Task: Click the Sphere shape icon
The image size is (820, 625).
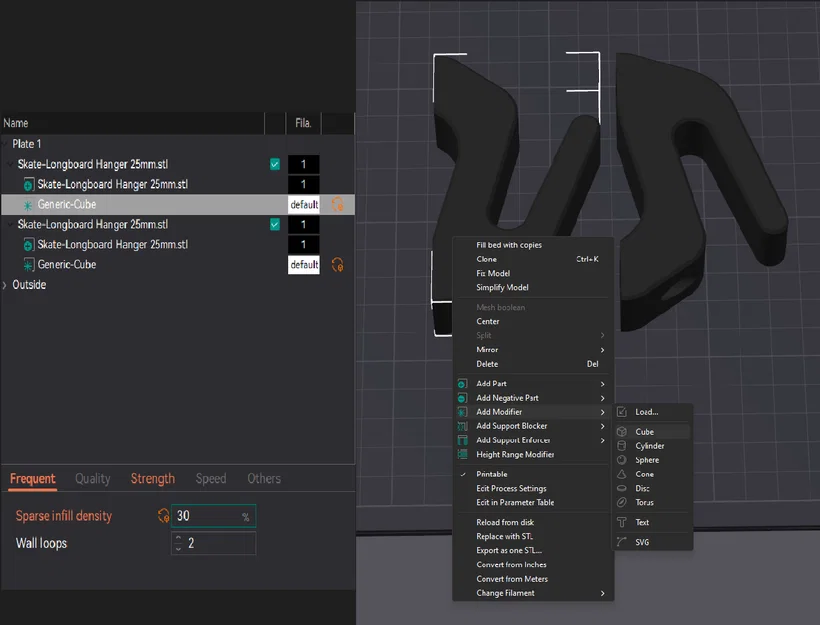Action: coord(622,460)
